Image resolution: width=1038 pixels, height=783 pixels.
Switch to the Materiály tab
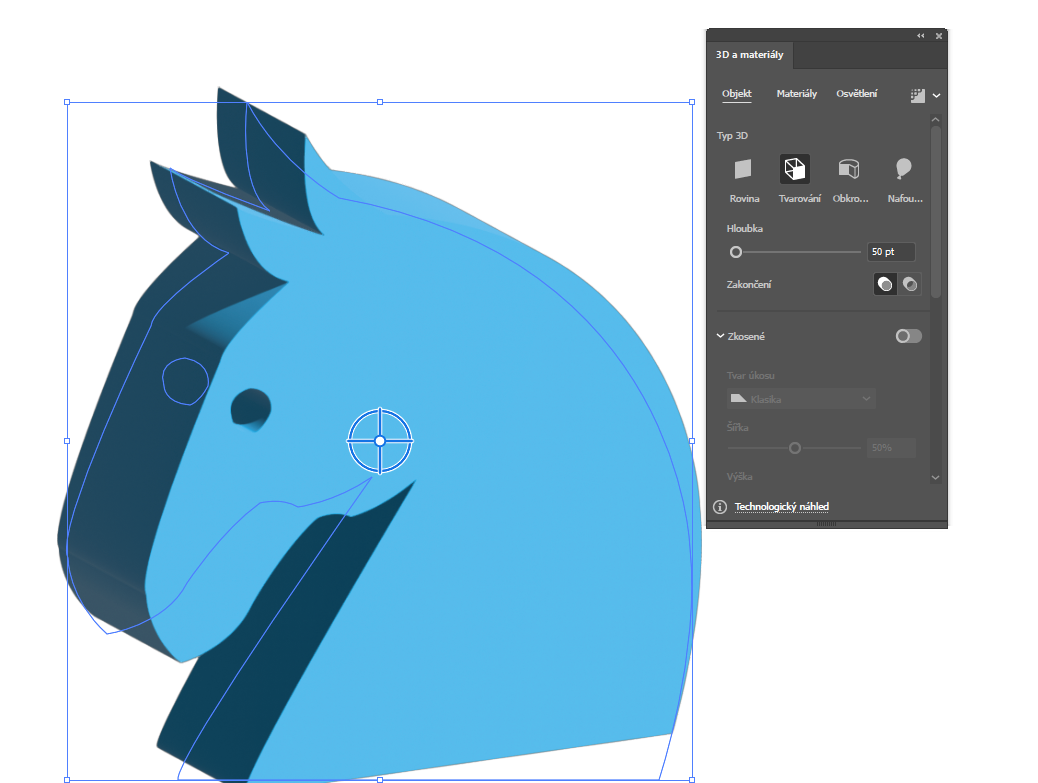point(796,94)
